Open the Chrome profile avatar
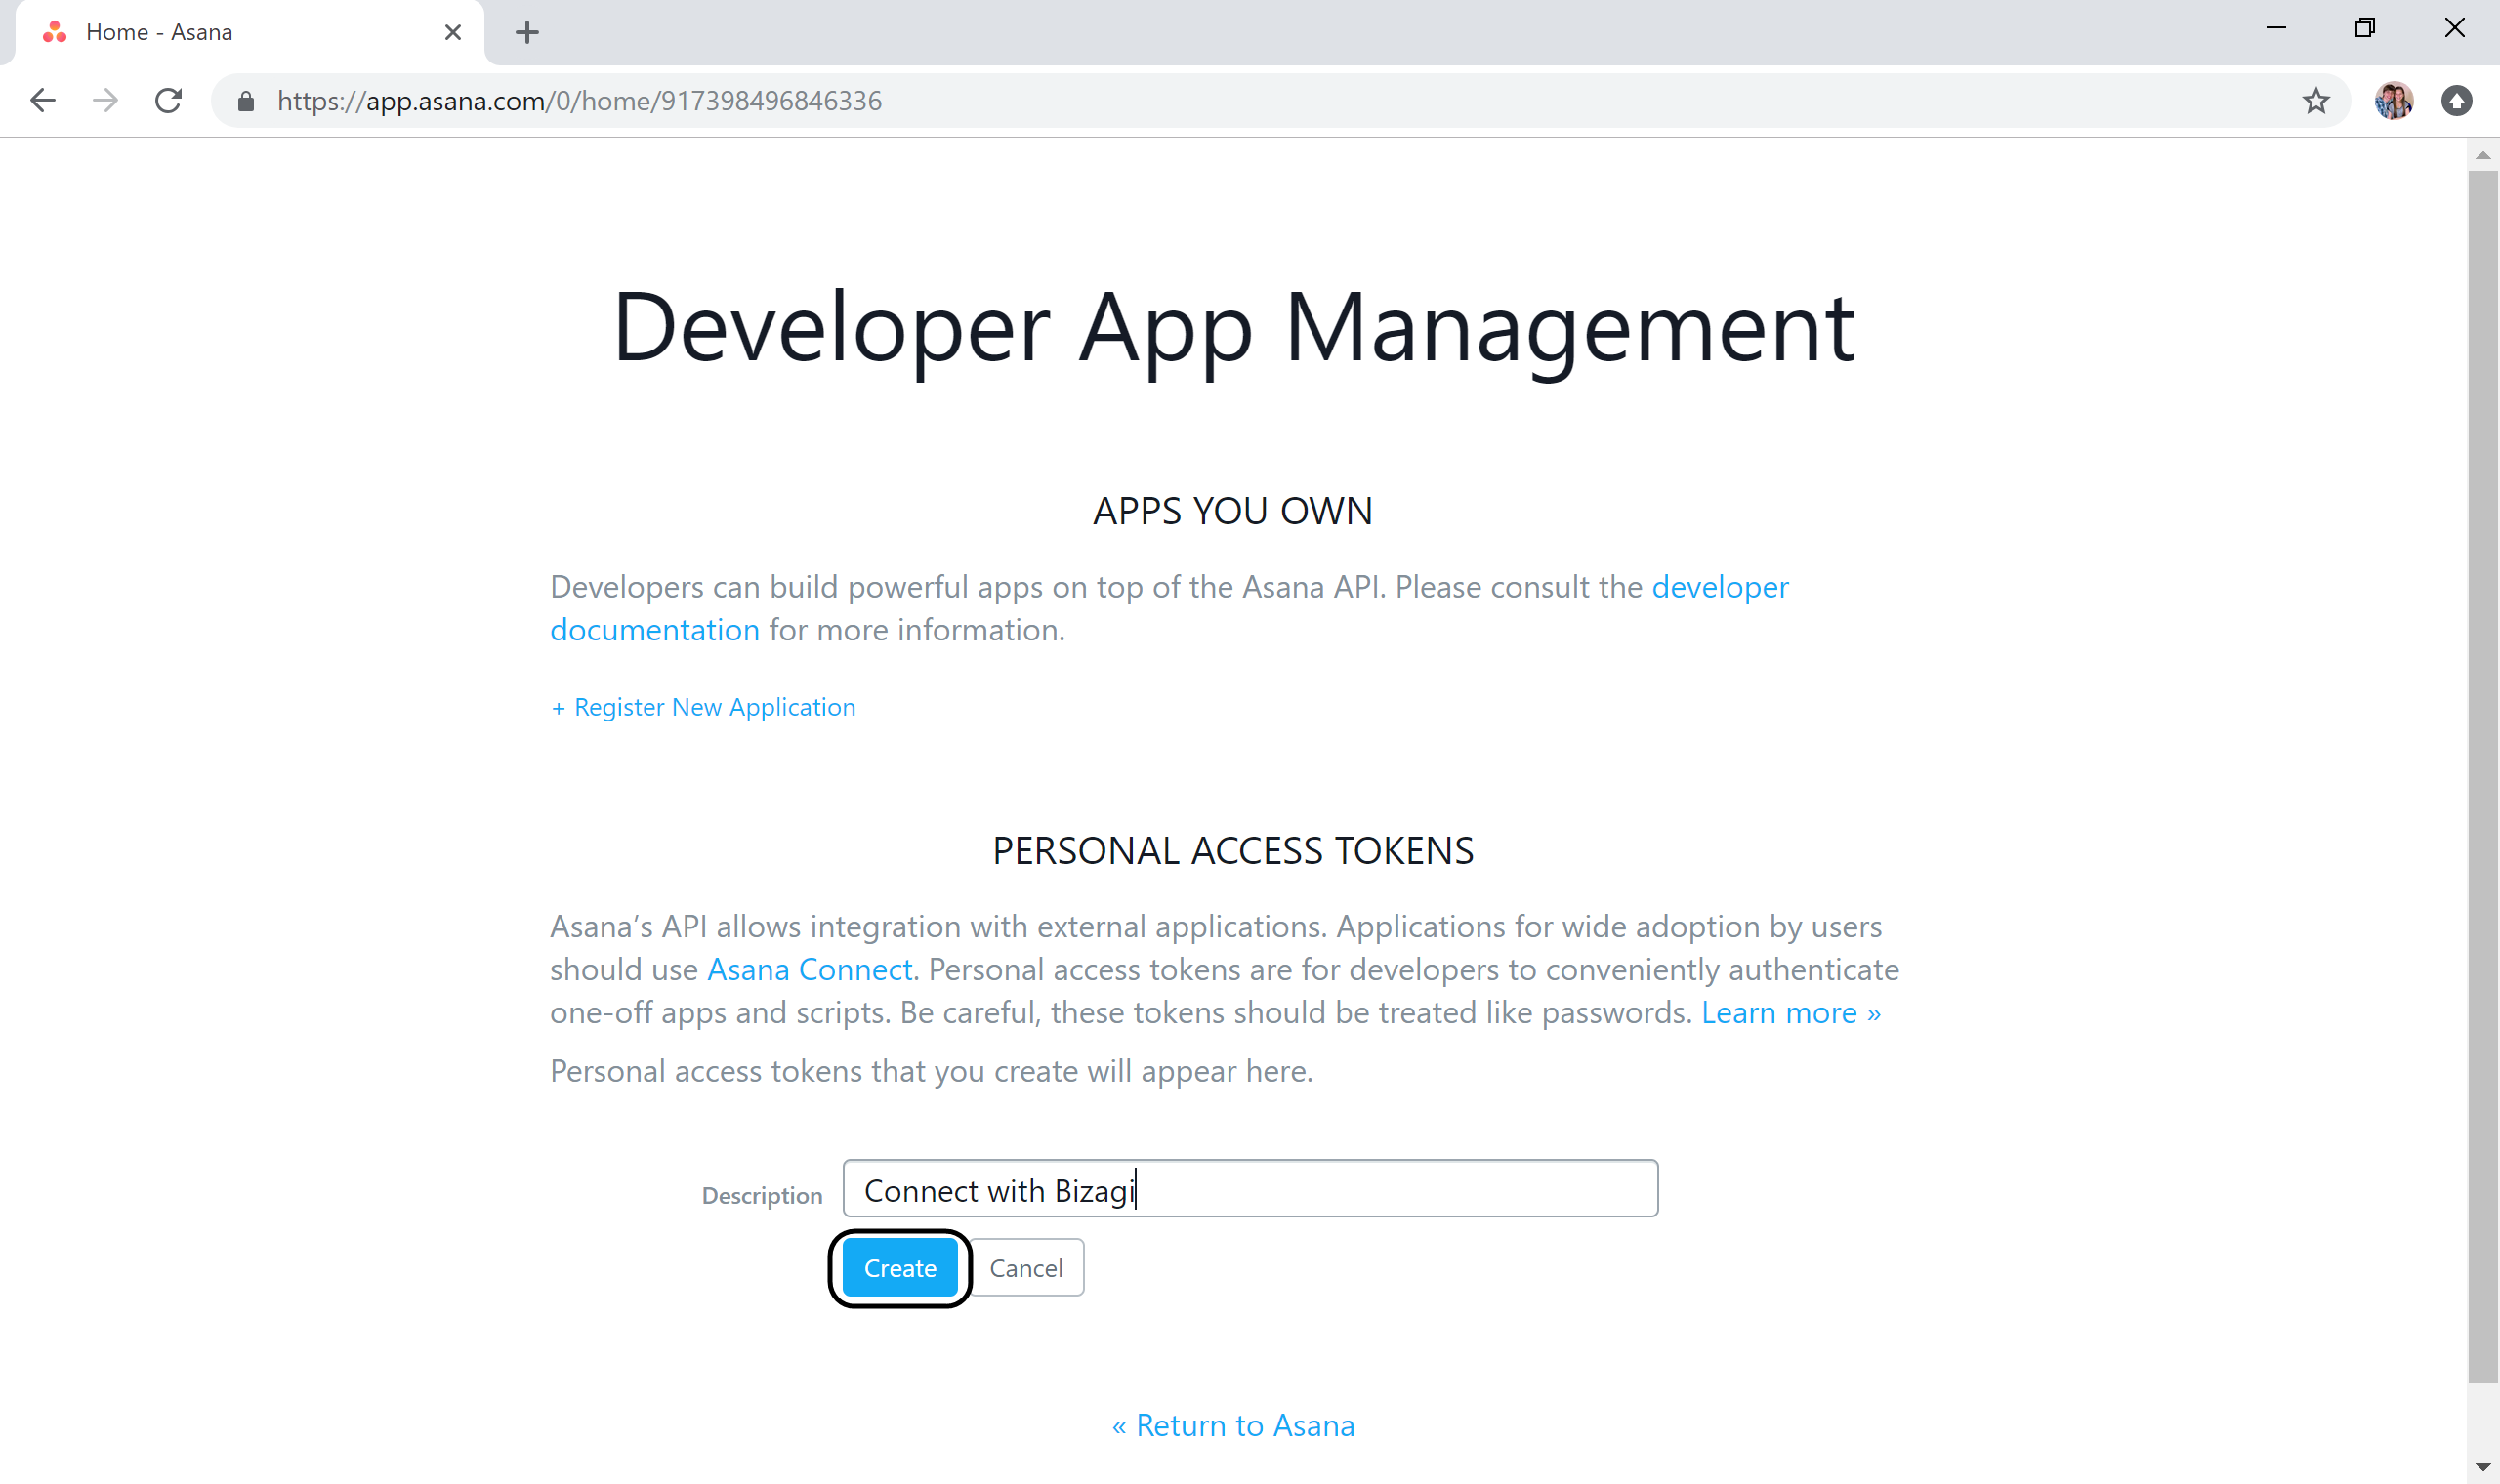 click(x=2394, y=101)
